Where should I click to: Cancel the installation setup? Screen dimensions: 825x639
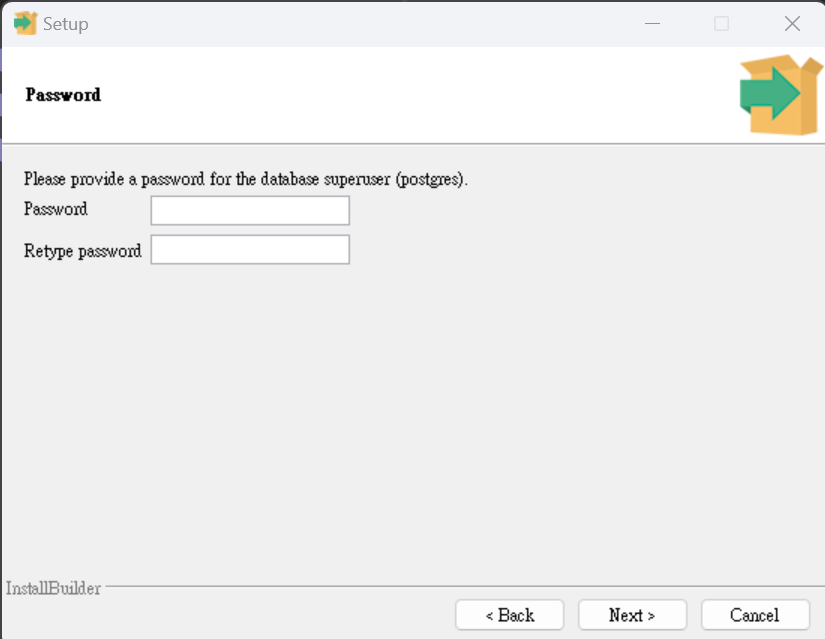[755, 615]
